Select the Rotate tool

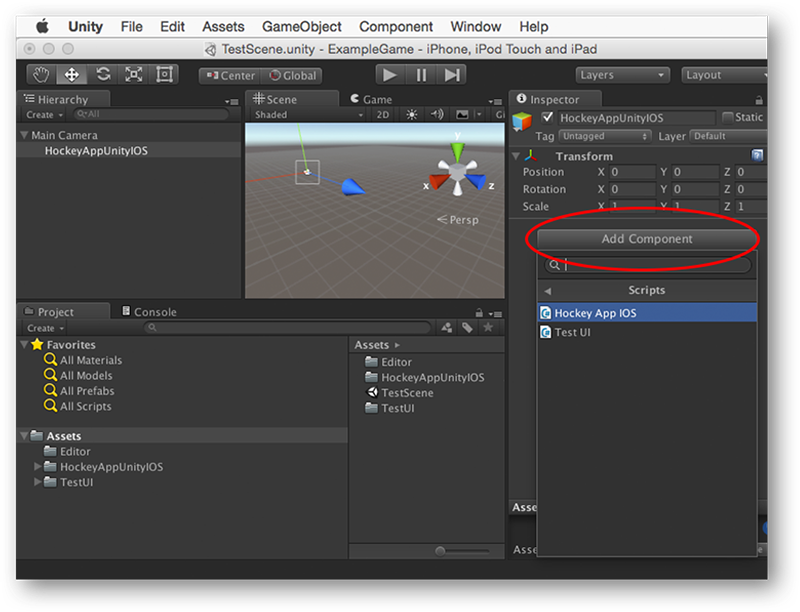point(103,75)
